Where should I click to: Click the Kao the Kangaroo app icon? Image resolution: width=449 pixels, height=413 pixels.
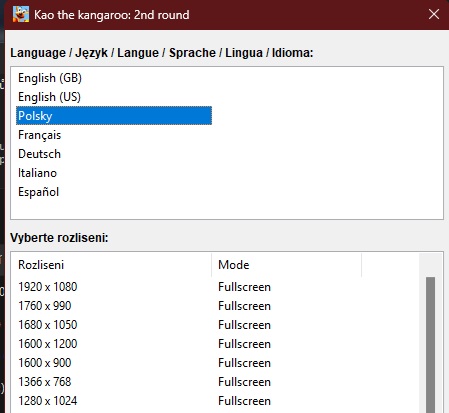tap(21, 14)
